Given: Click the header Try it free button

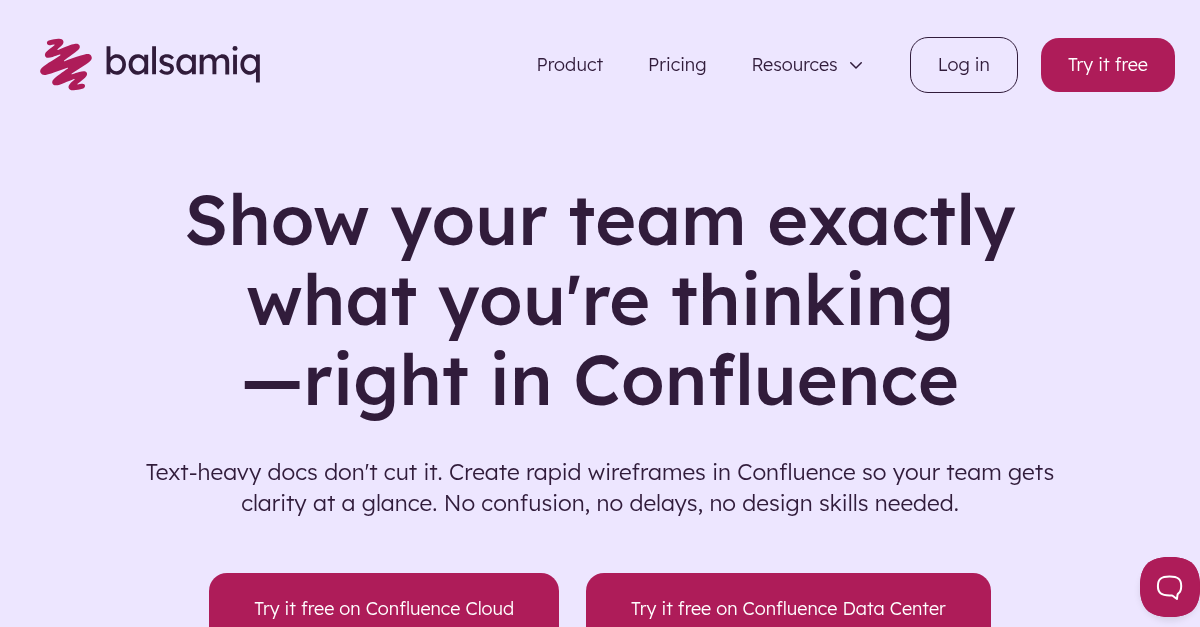Looking at the screenshot, I should point(1107,65).
